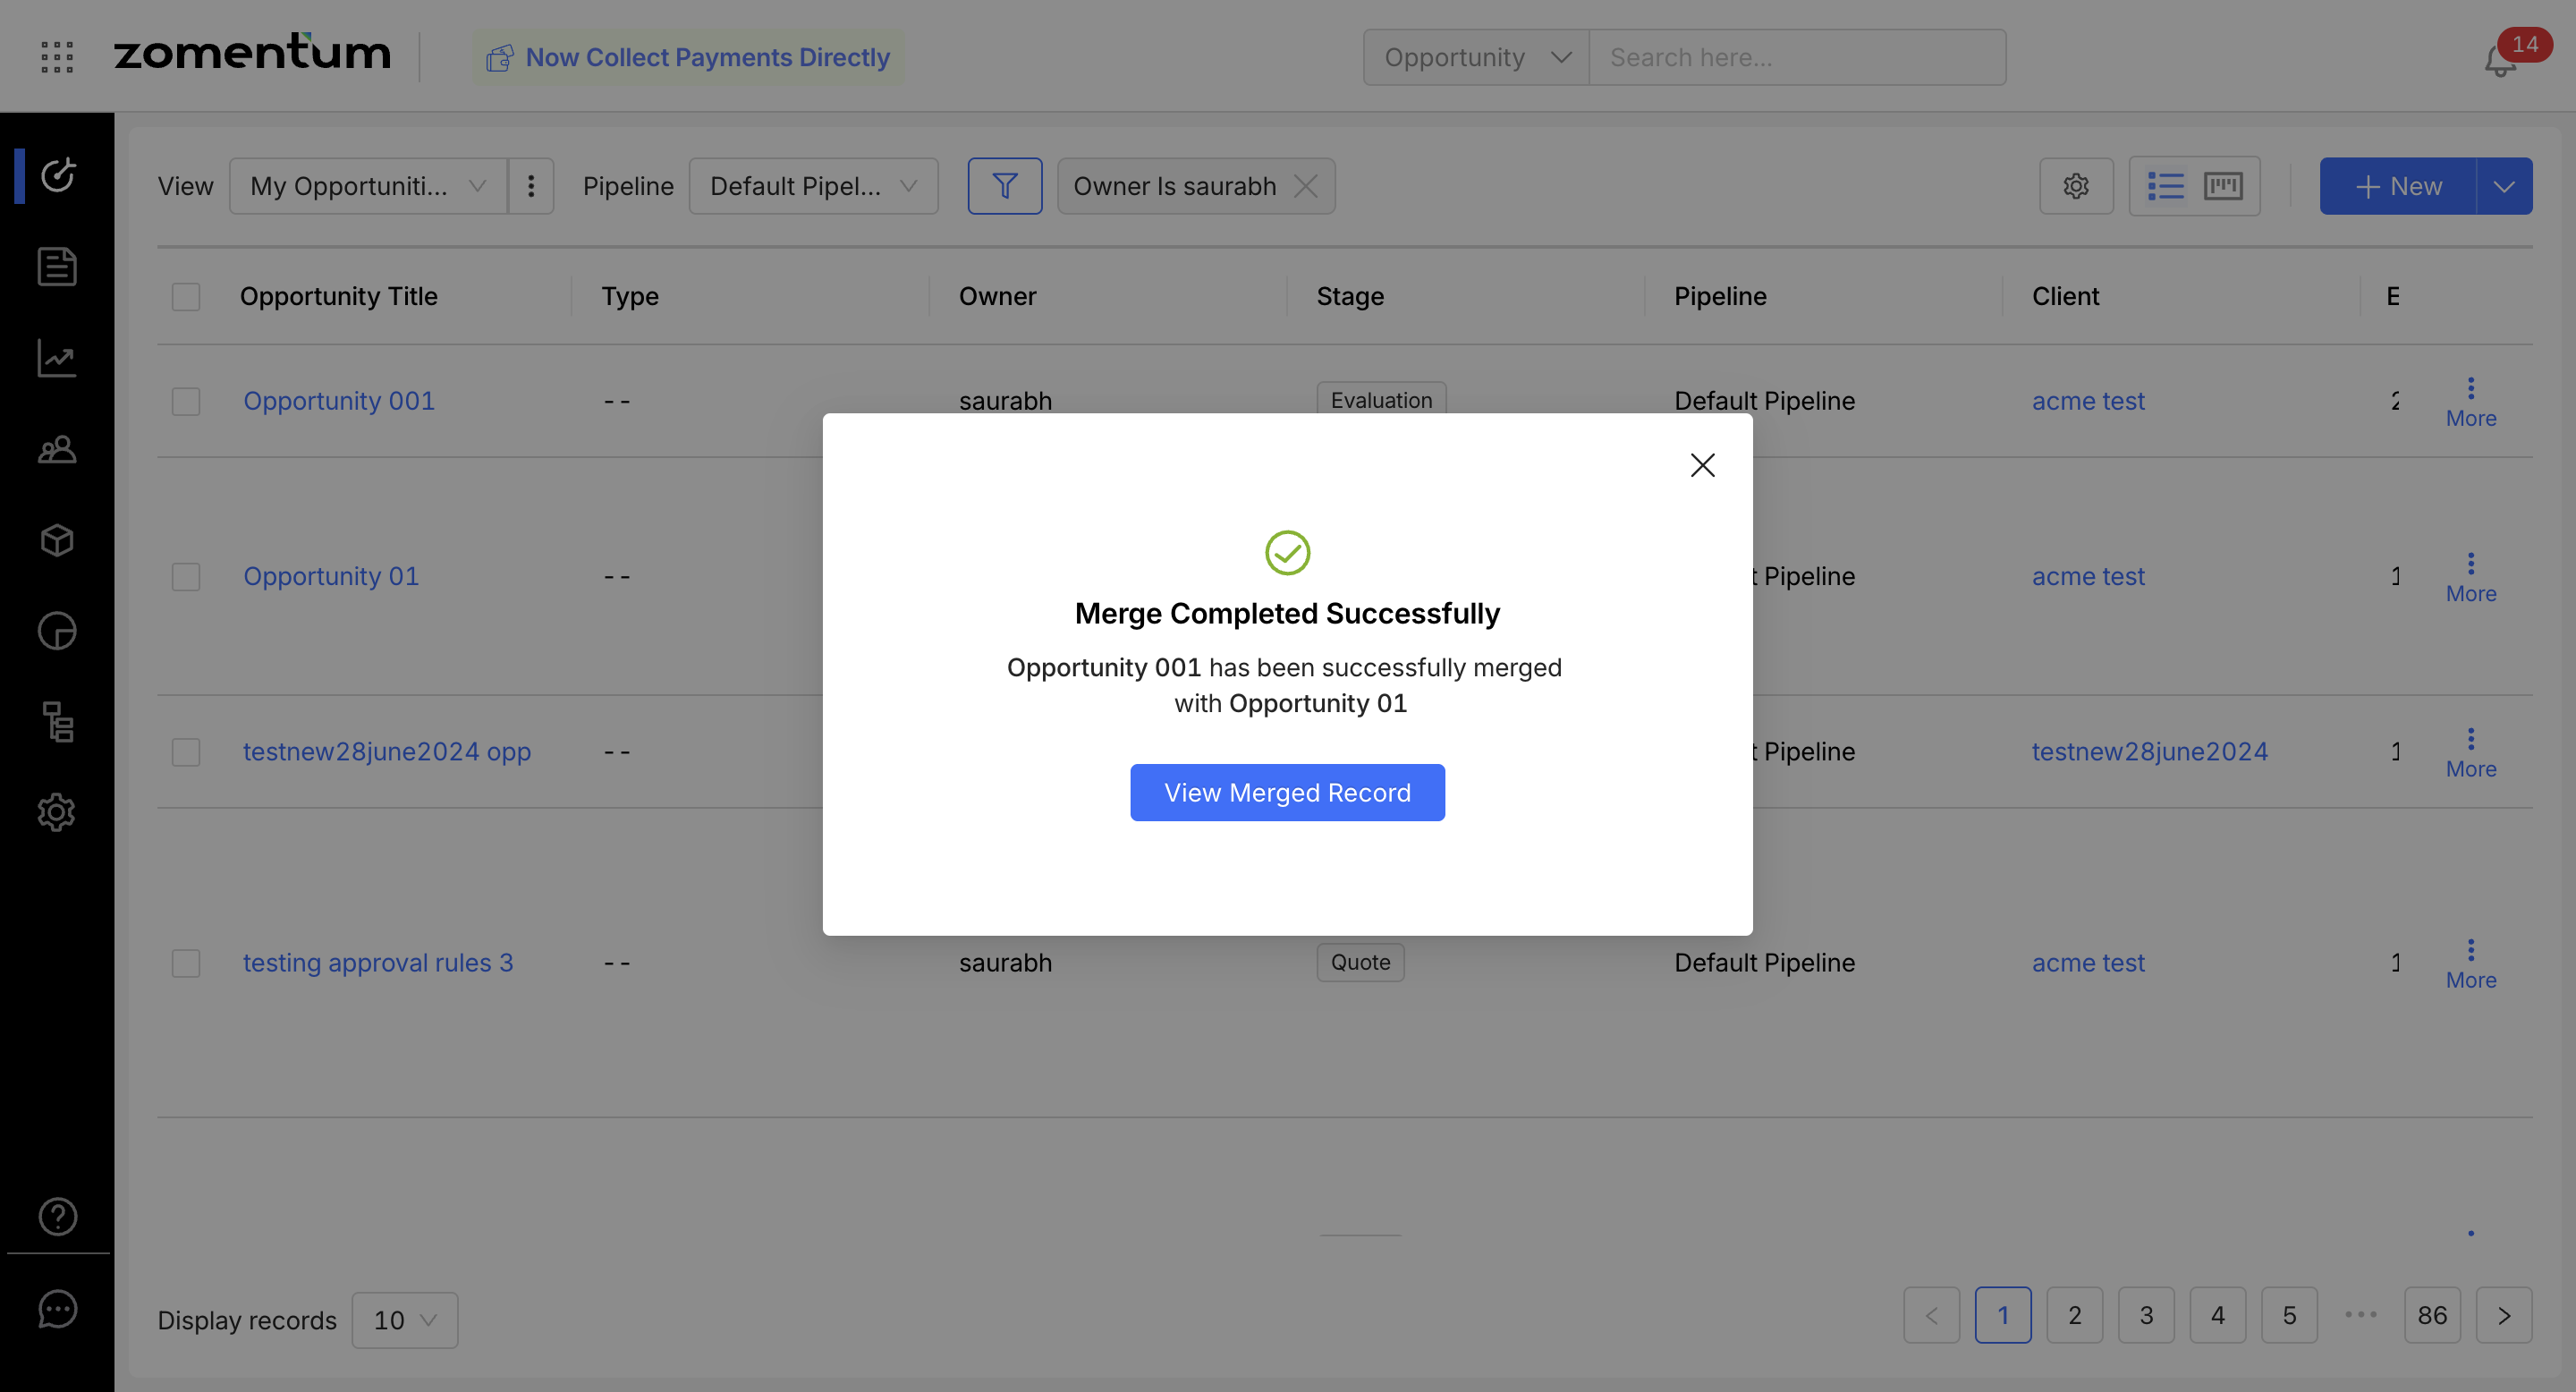The width and height of the screenshot is (2576, 1392).
Task: Jump to page 86 in pagination
Action: point(2432,1315)
